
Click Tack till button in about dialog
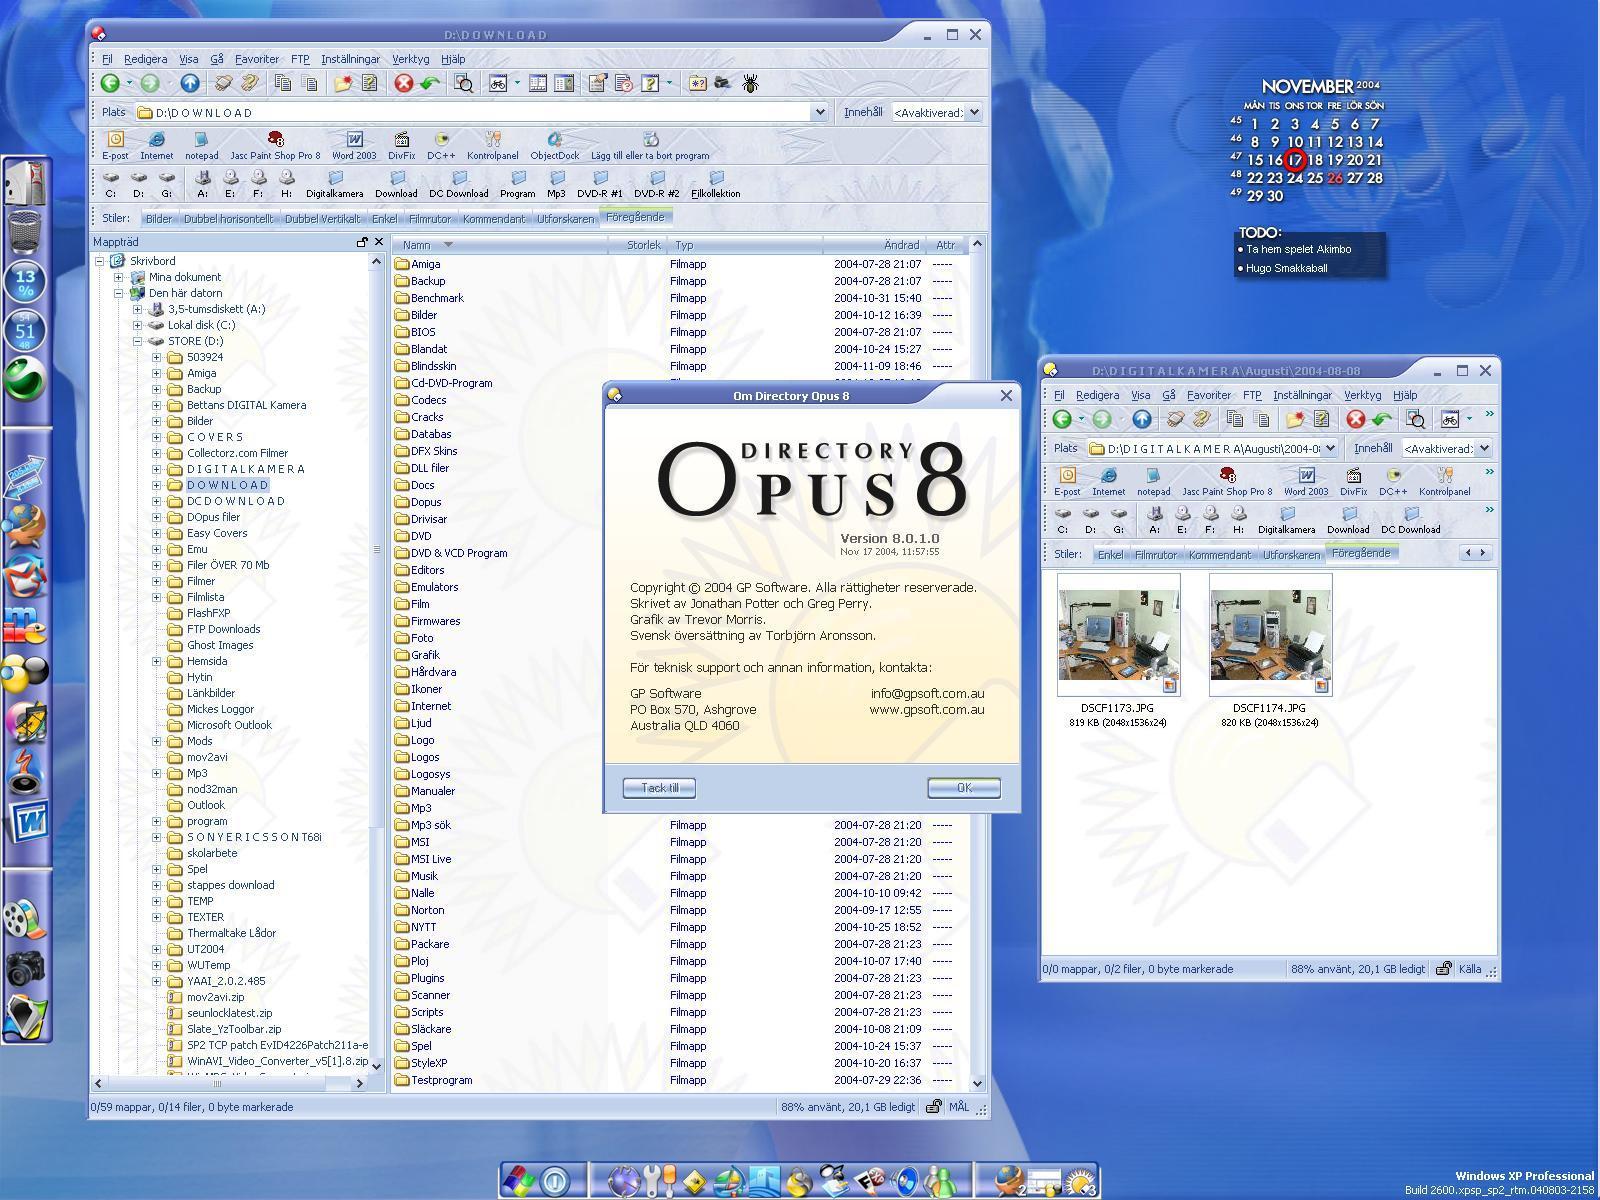click(x=659, y=788)
